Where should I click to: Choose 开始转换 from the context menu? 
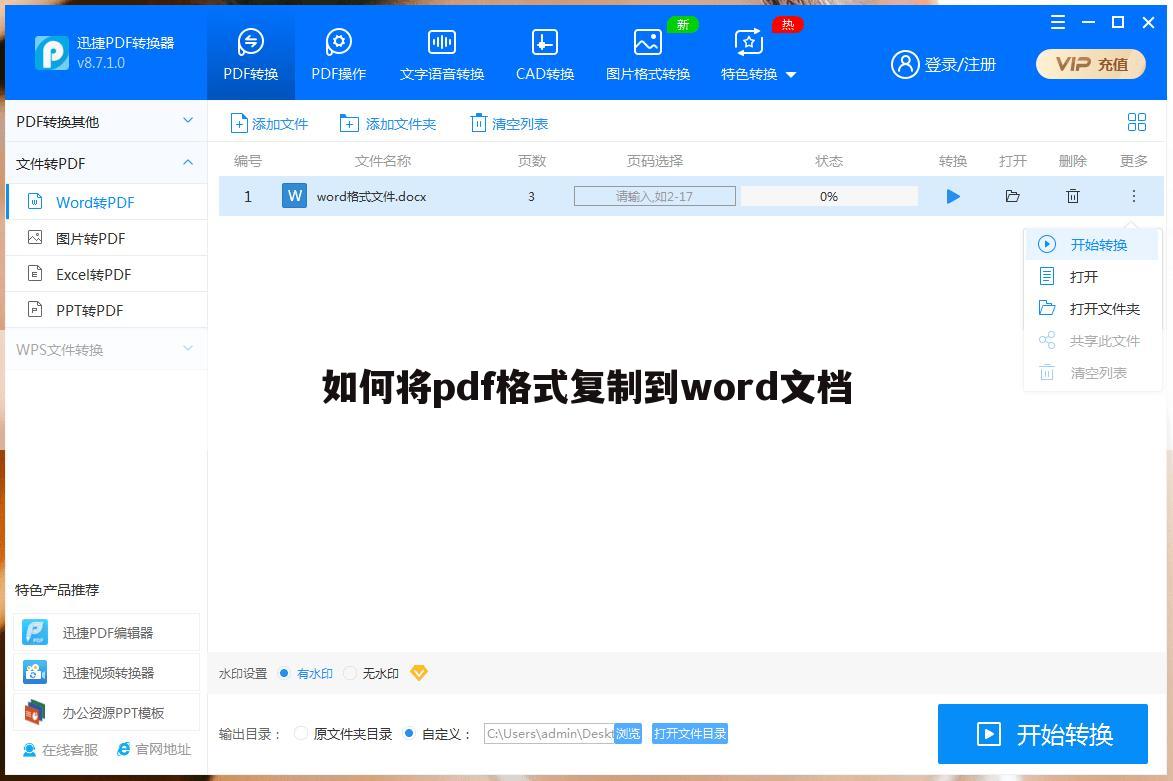pos(1091,245)
